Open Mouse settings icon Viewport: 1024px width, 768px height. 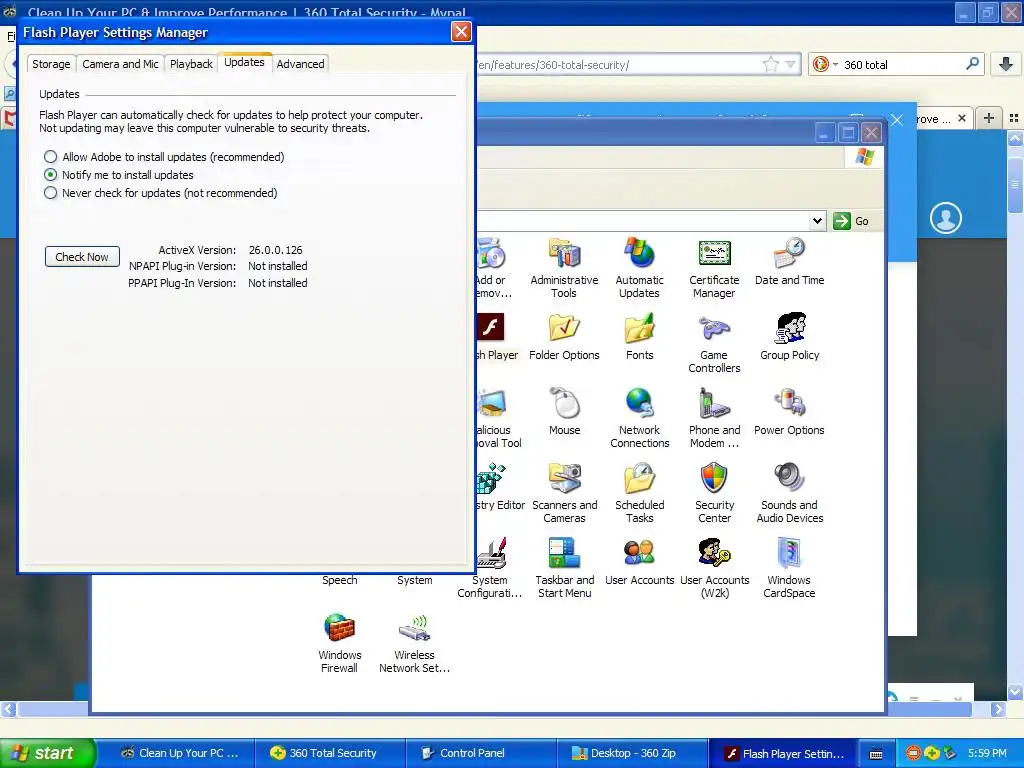[x=564, y=411]
